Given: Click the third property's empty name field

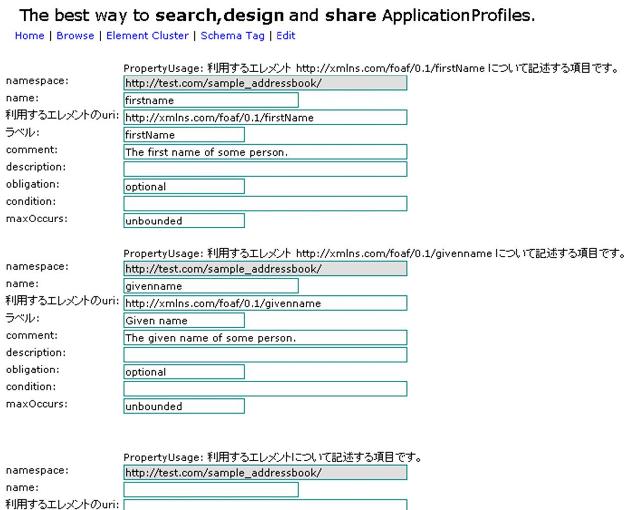Looking at the screenshot, I should click(211, 489).
